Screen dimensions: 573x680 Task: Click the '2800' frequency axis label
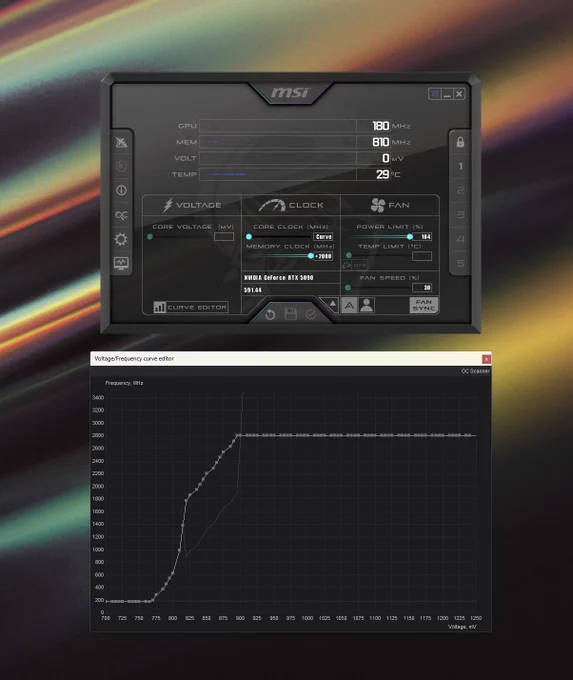pos(98,435)
